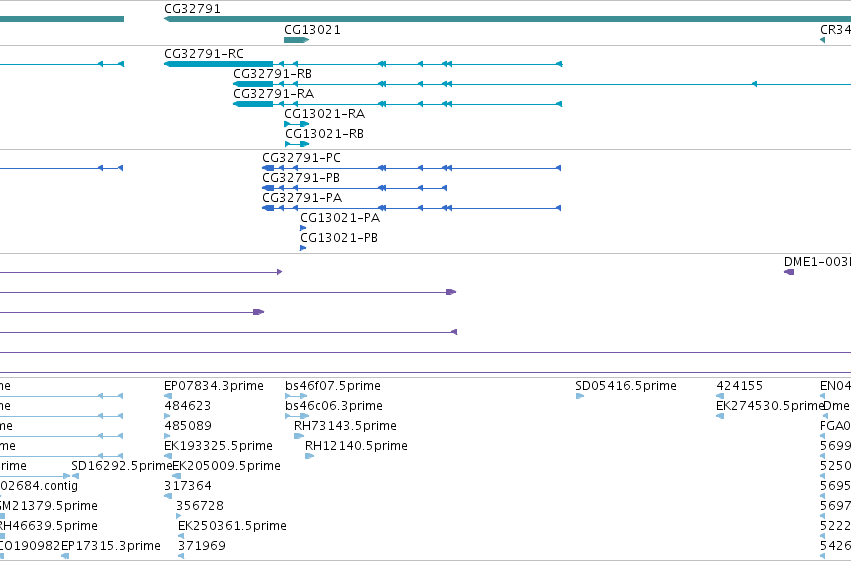Select the 356728 feature label
The height and width of the screenshot is (561, 851).
pos(200,506)
